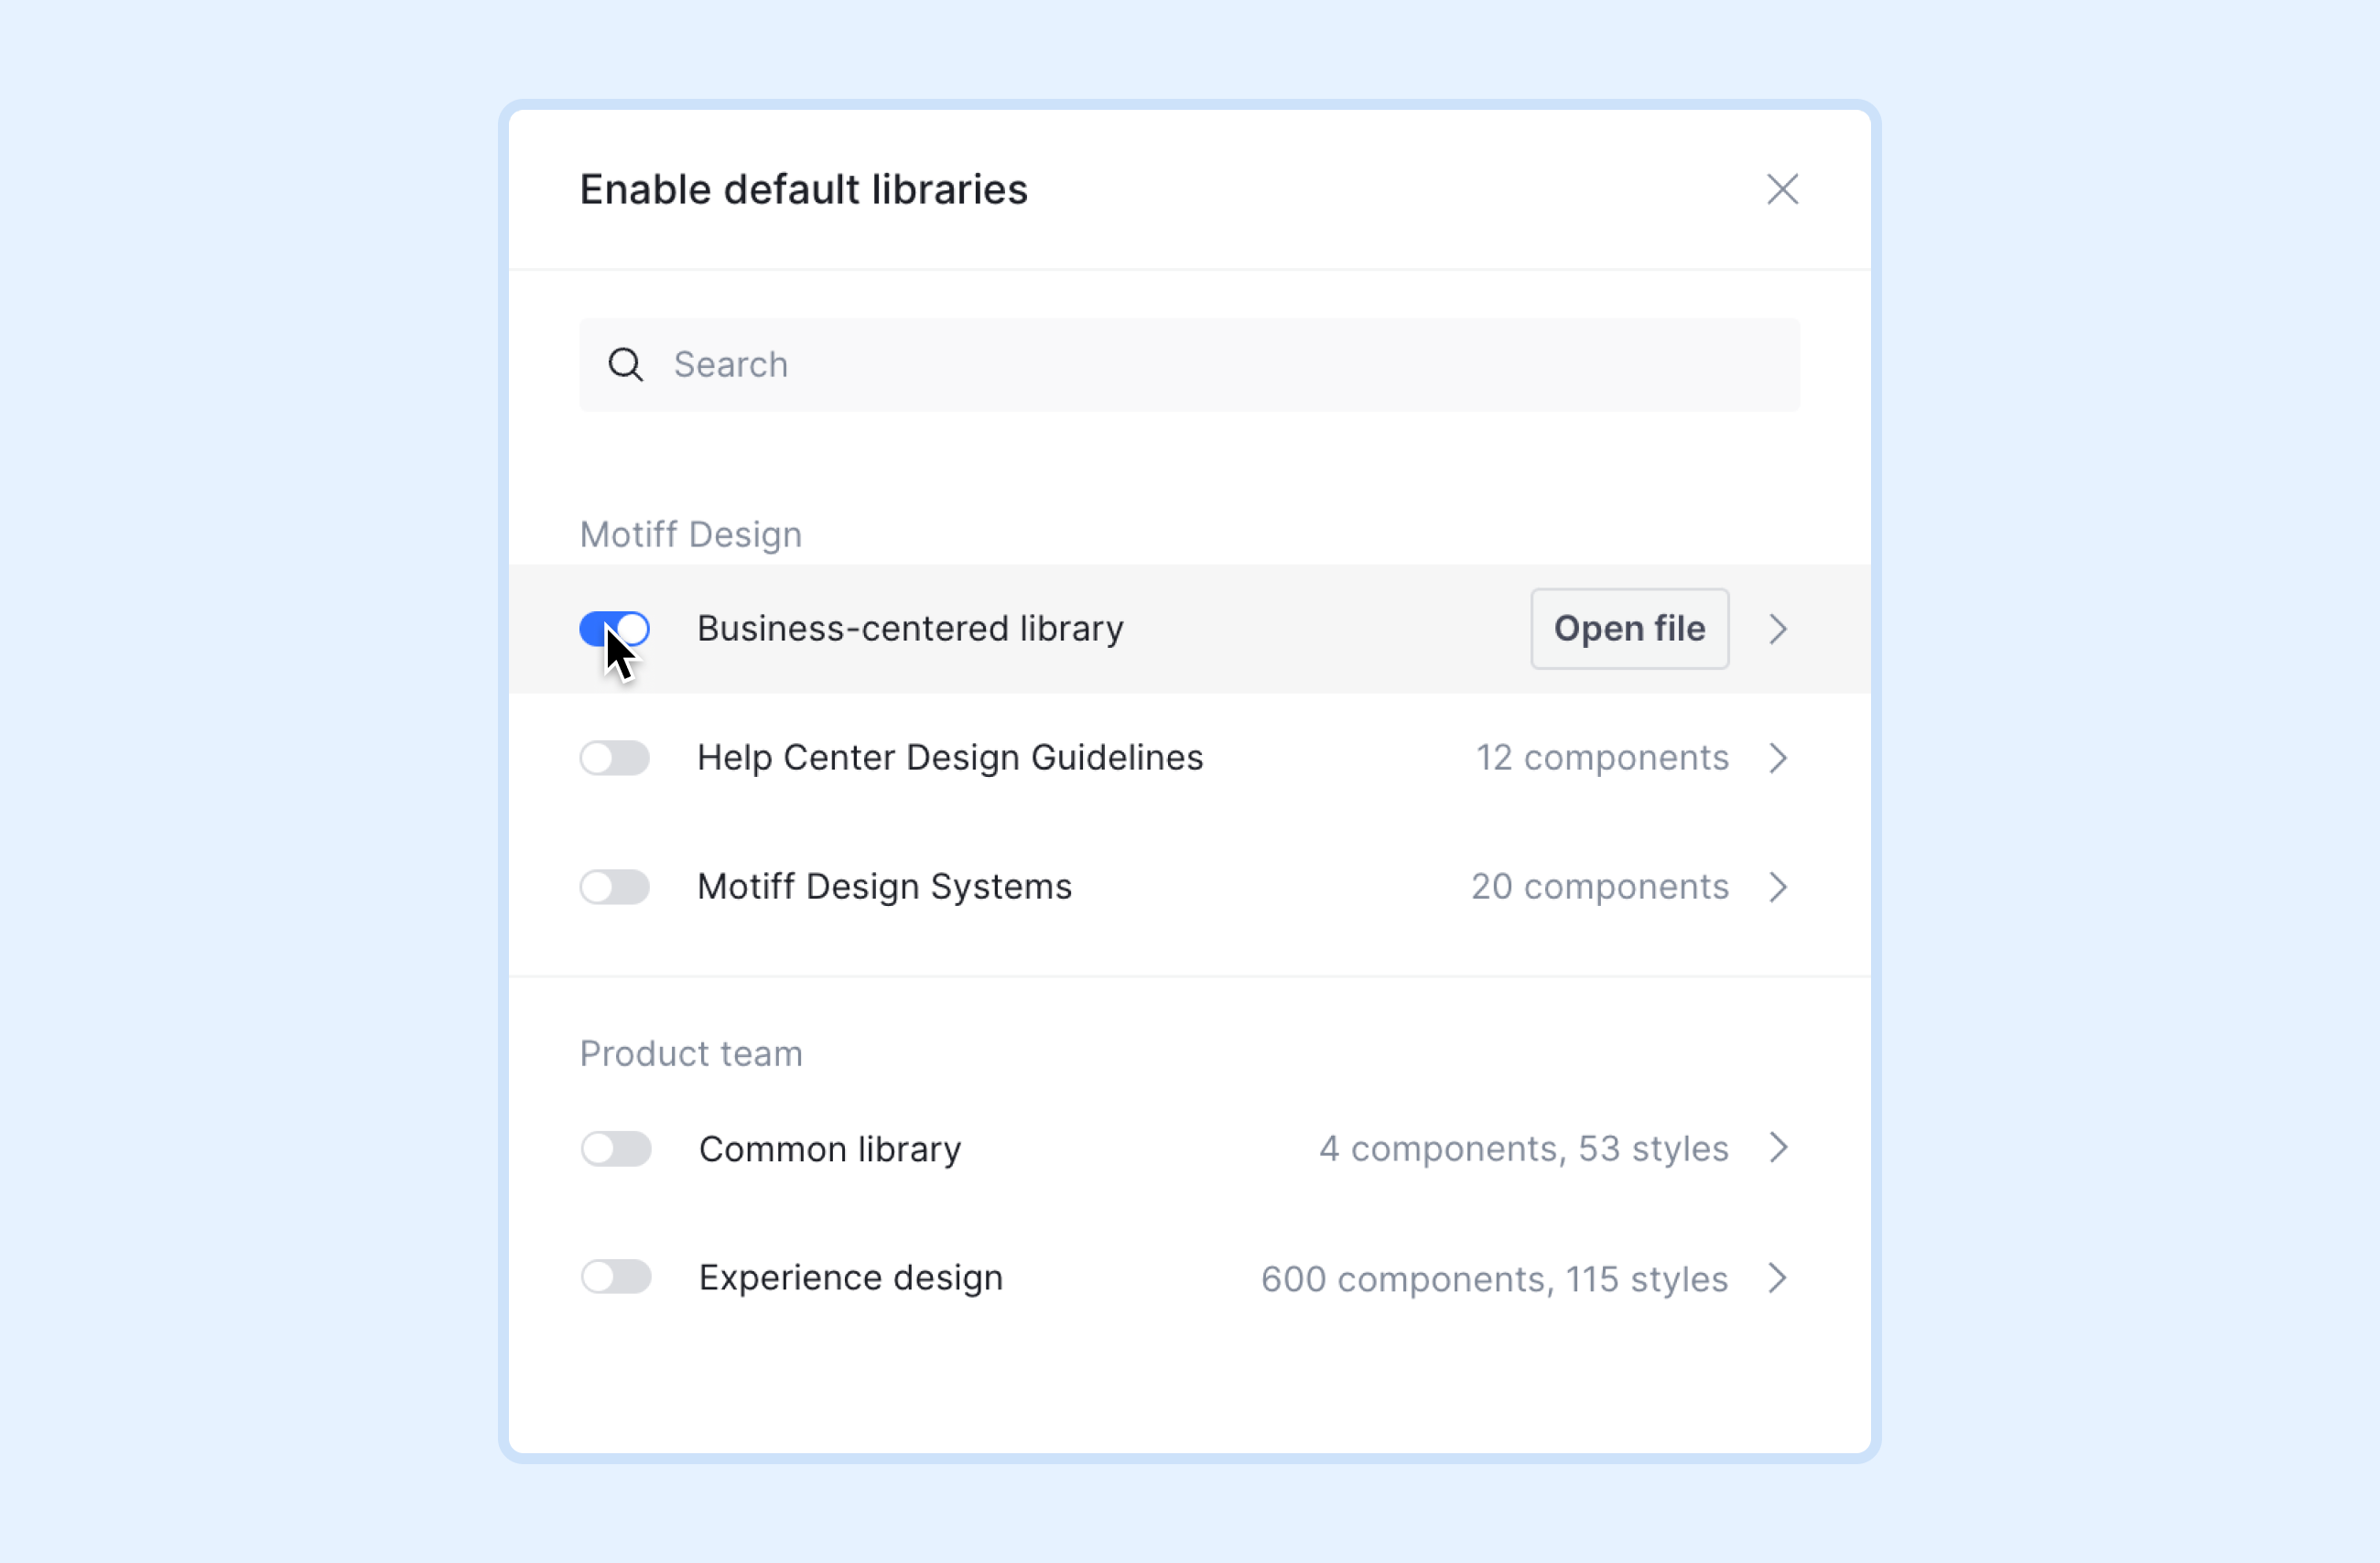The image size is (2380, 1563).
Task: Expand Experience design chevron
Action: (x=1778, y=1278)
